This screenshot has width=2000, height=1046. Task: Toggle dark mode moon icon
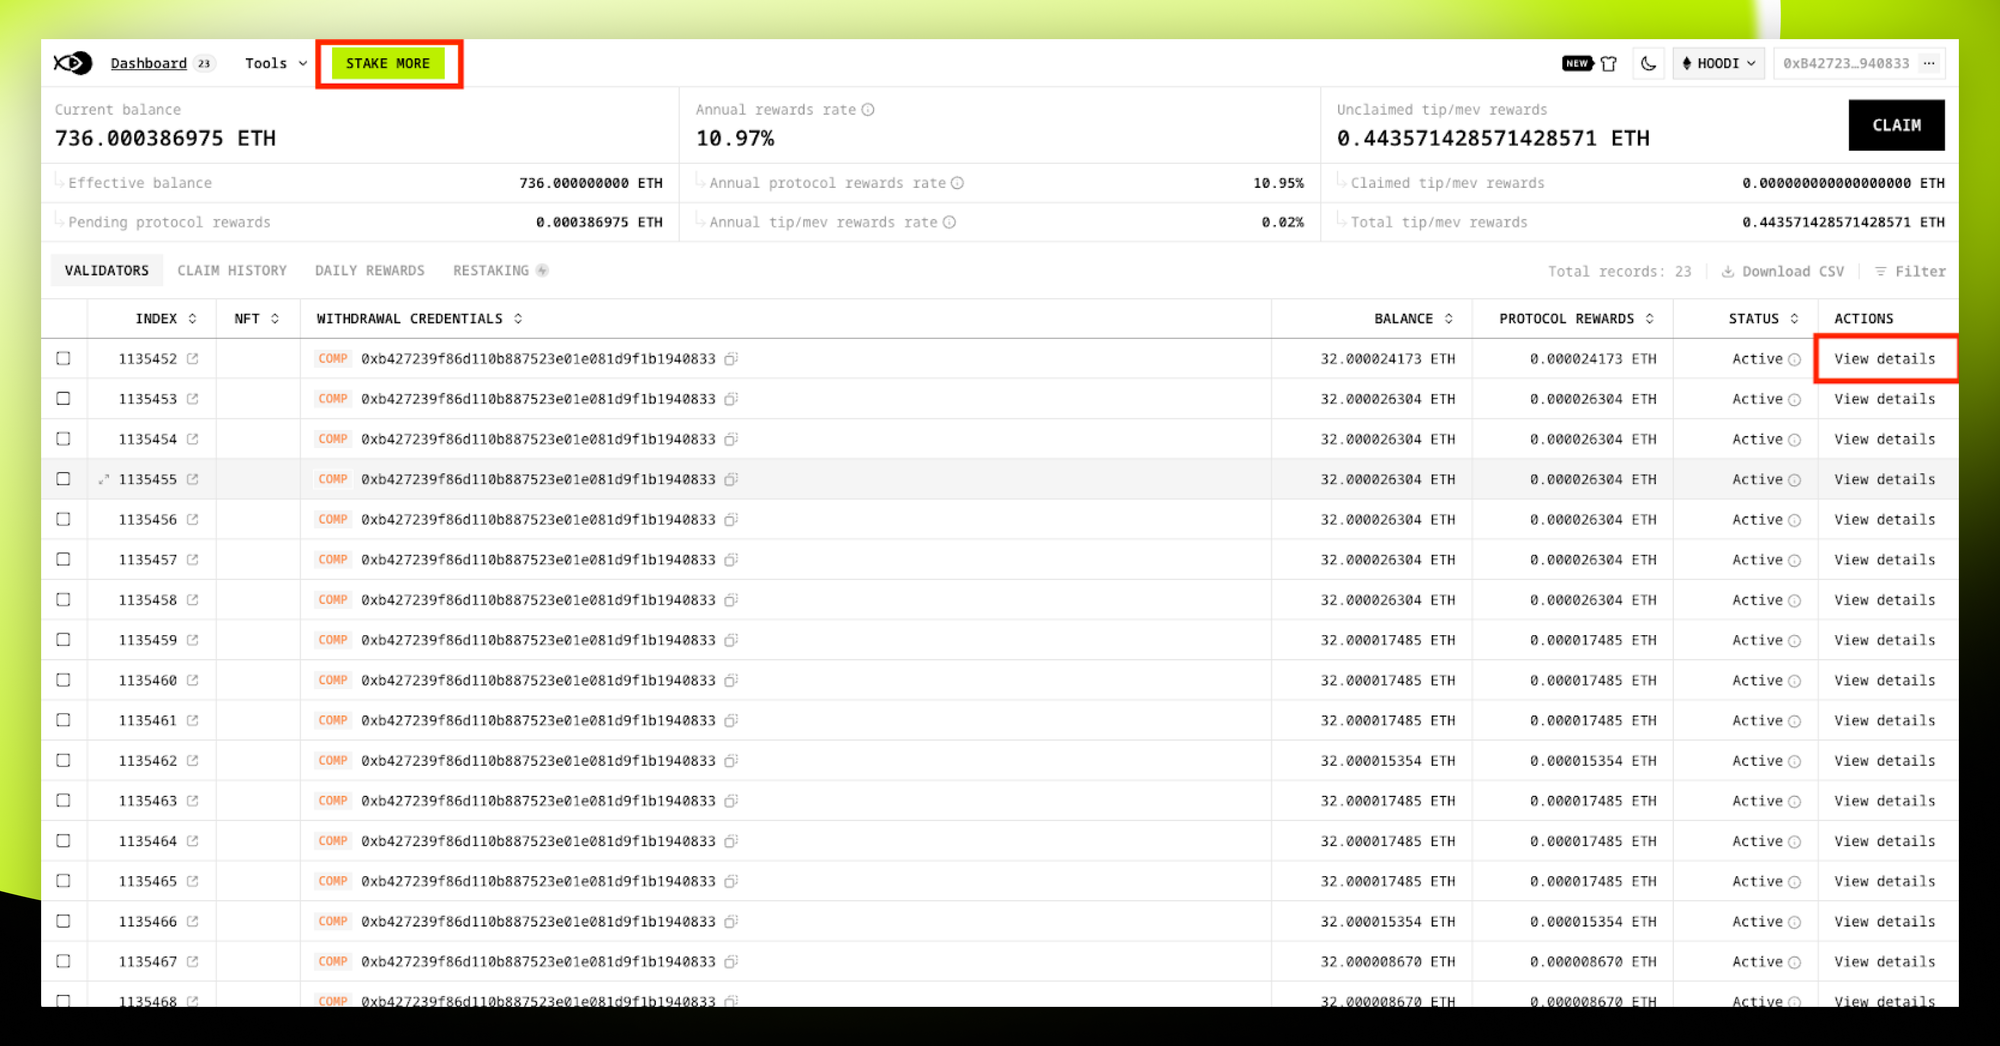[x=1648, y=63]
